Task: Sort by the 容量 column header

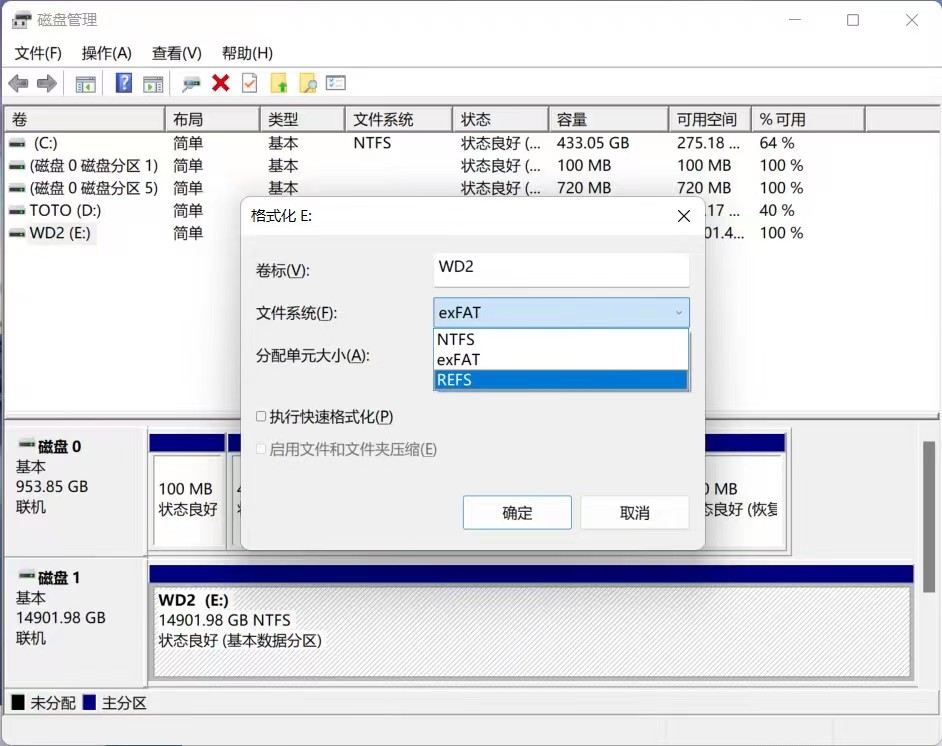Action: point(609,120)
